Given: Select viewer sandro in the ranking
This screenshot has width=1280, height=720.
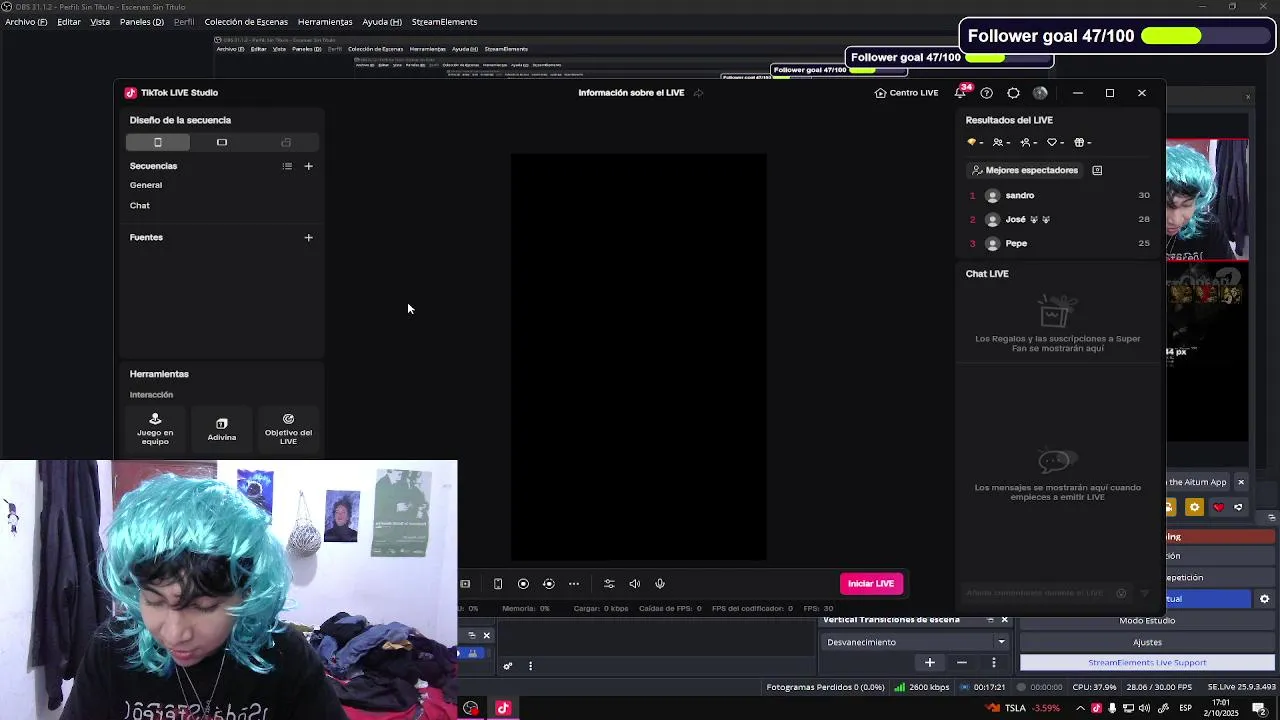Looking at the screenshot, I should coord(1060,195).
